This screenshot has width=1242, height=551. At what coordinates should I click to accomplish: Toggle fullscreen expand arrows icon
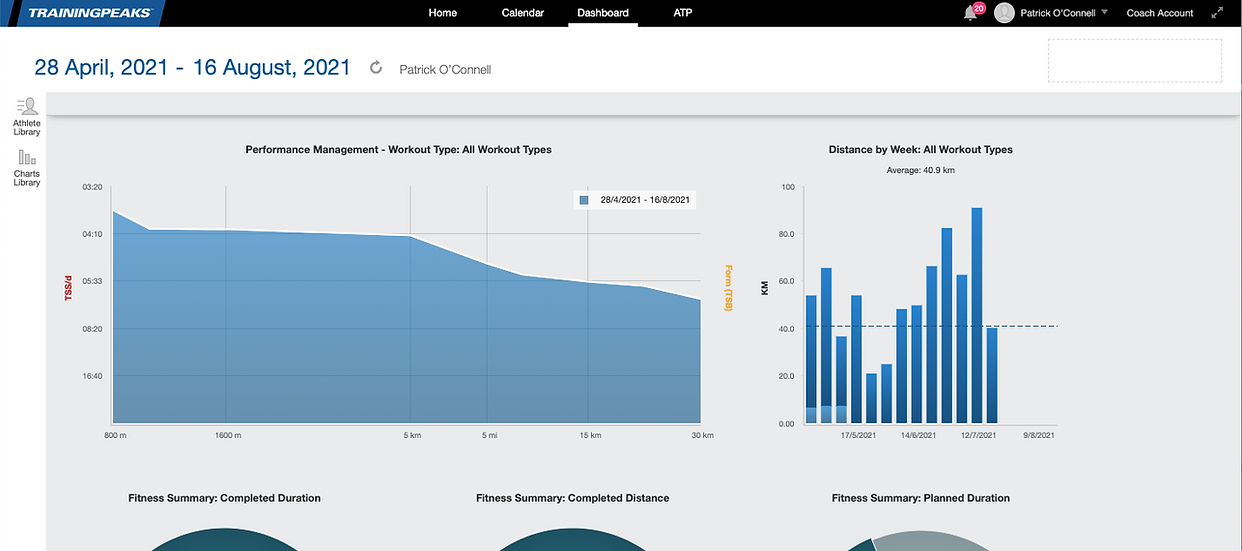1218,13
